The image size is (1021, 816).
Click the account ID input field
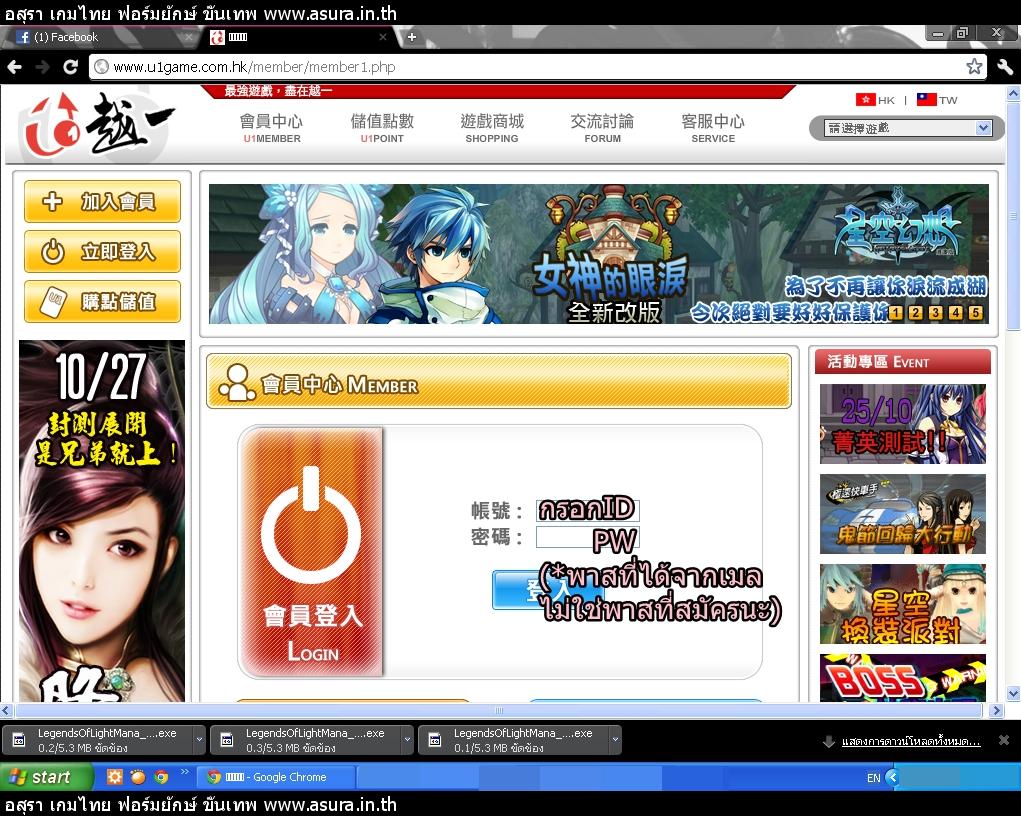pyautogui.click(x=587, y=510)
